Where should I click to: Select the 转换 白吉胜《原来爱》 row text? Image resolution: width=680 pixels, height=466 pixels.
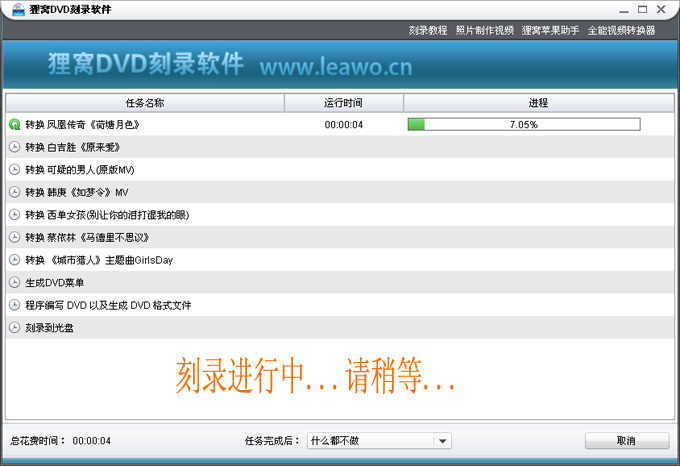[73, 147]
